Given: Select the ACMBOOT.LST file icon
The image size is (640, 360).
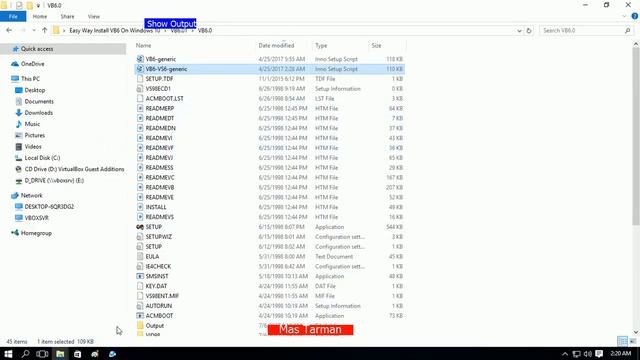Looking at the screenshot, I should 140,98.
